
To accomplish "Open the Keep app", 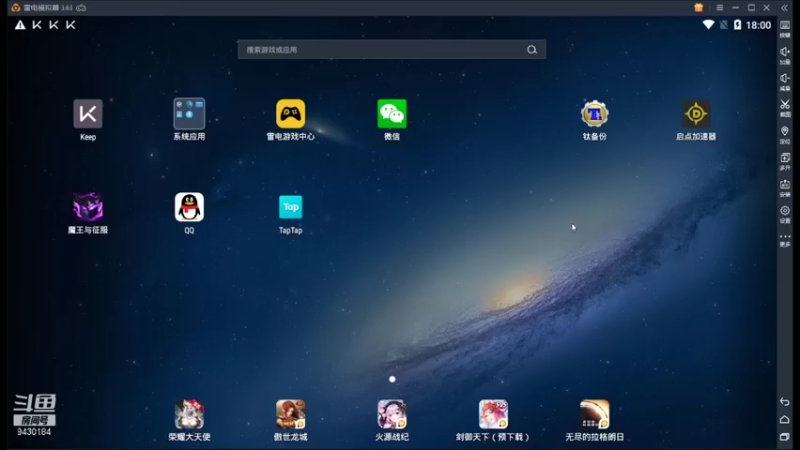I will click(x=88, y=114).
